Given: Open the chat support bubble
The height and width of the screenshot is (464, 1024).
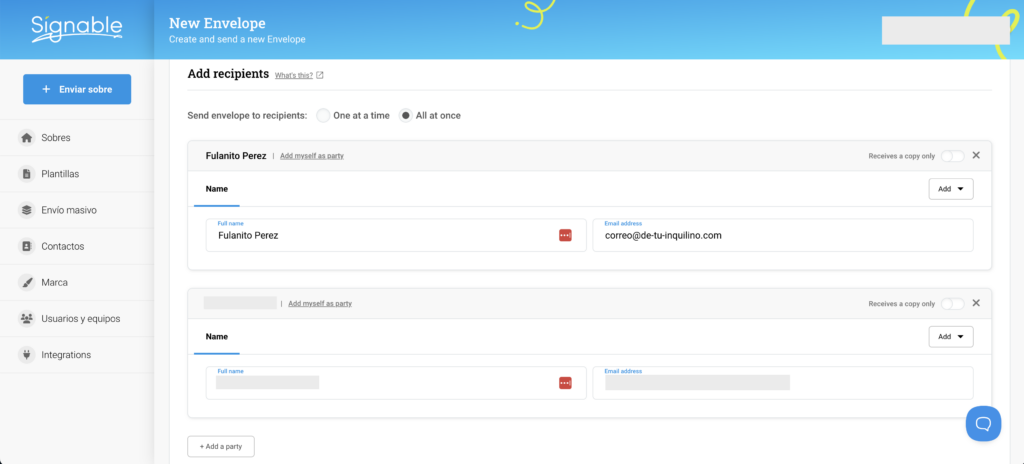Looking at the screenshot, I should [982, 423].
